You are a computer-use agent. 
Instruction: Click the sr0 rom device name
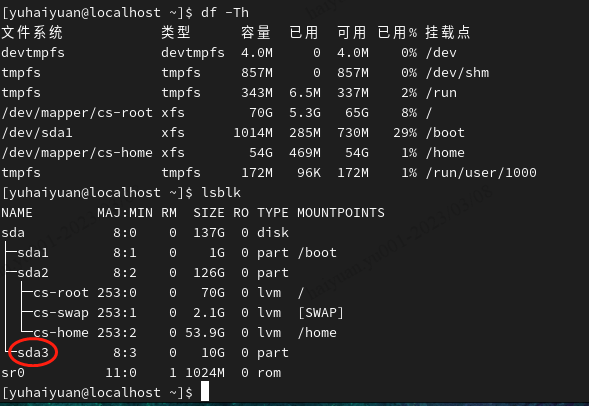(13, 373)
